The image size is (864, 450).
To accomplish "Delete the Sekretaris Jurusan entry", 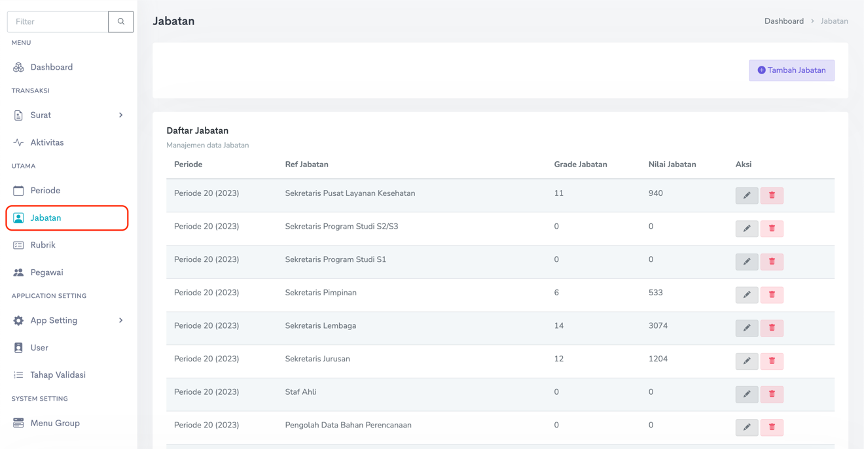I will click(x=771, y=360).
